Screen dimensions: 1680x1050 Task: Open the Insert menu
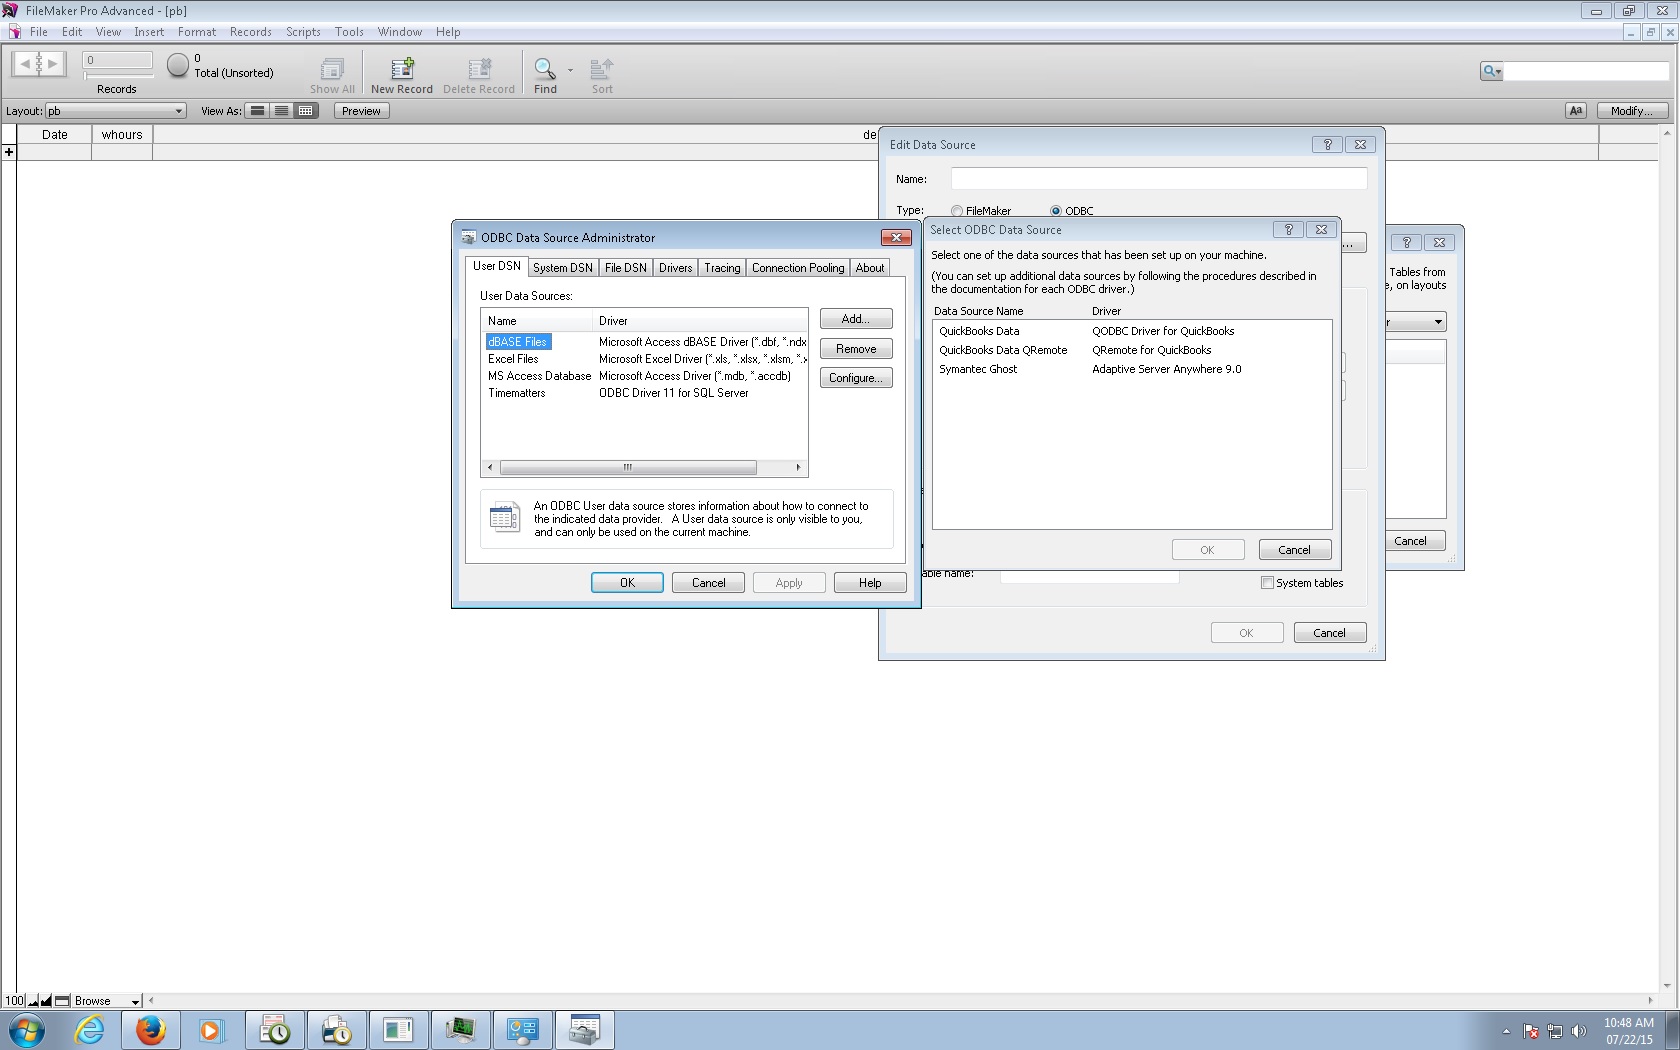149,32
